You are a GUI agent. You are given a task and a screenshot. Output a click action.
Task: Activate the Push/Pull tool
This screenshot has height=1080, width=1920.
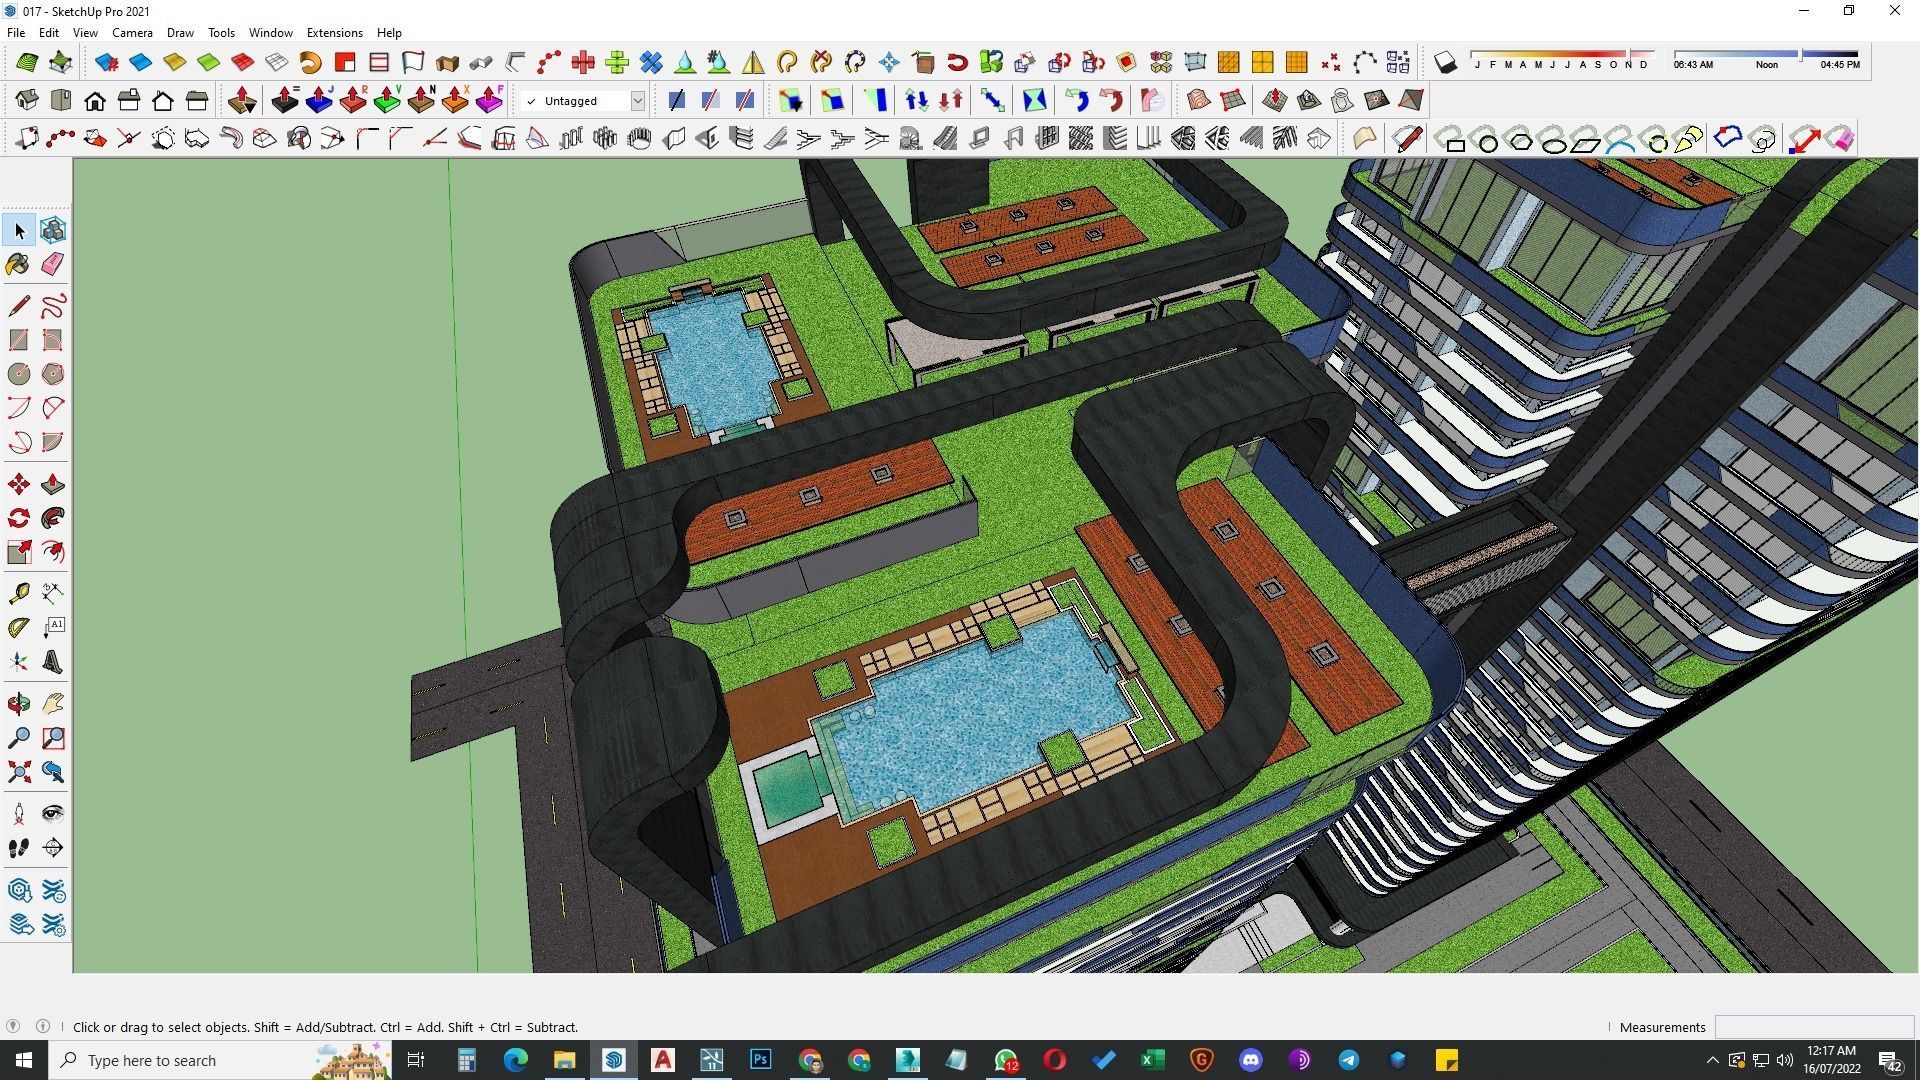click(x=53, y=485)
